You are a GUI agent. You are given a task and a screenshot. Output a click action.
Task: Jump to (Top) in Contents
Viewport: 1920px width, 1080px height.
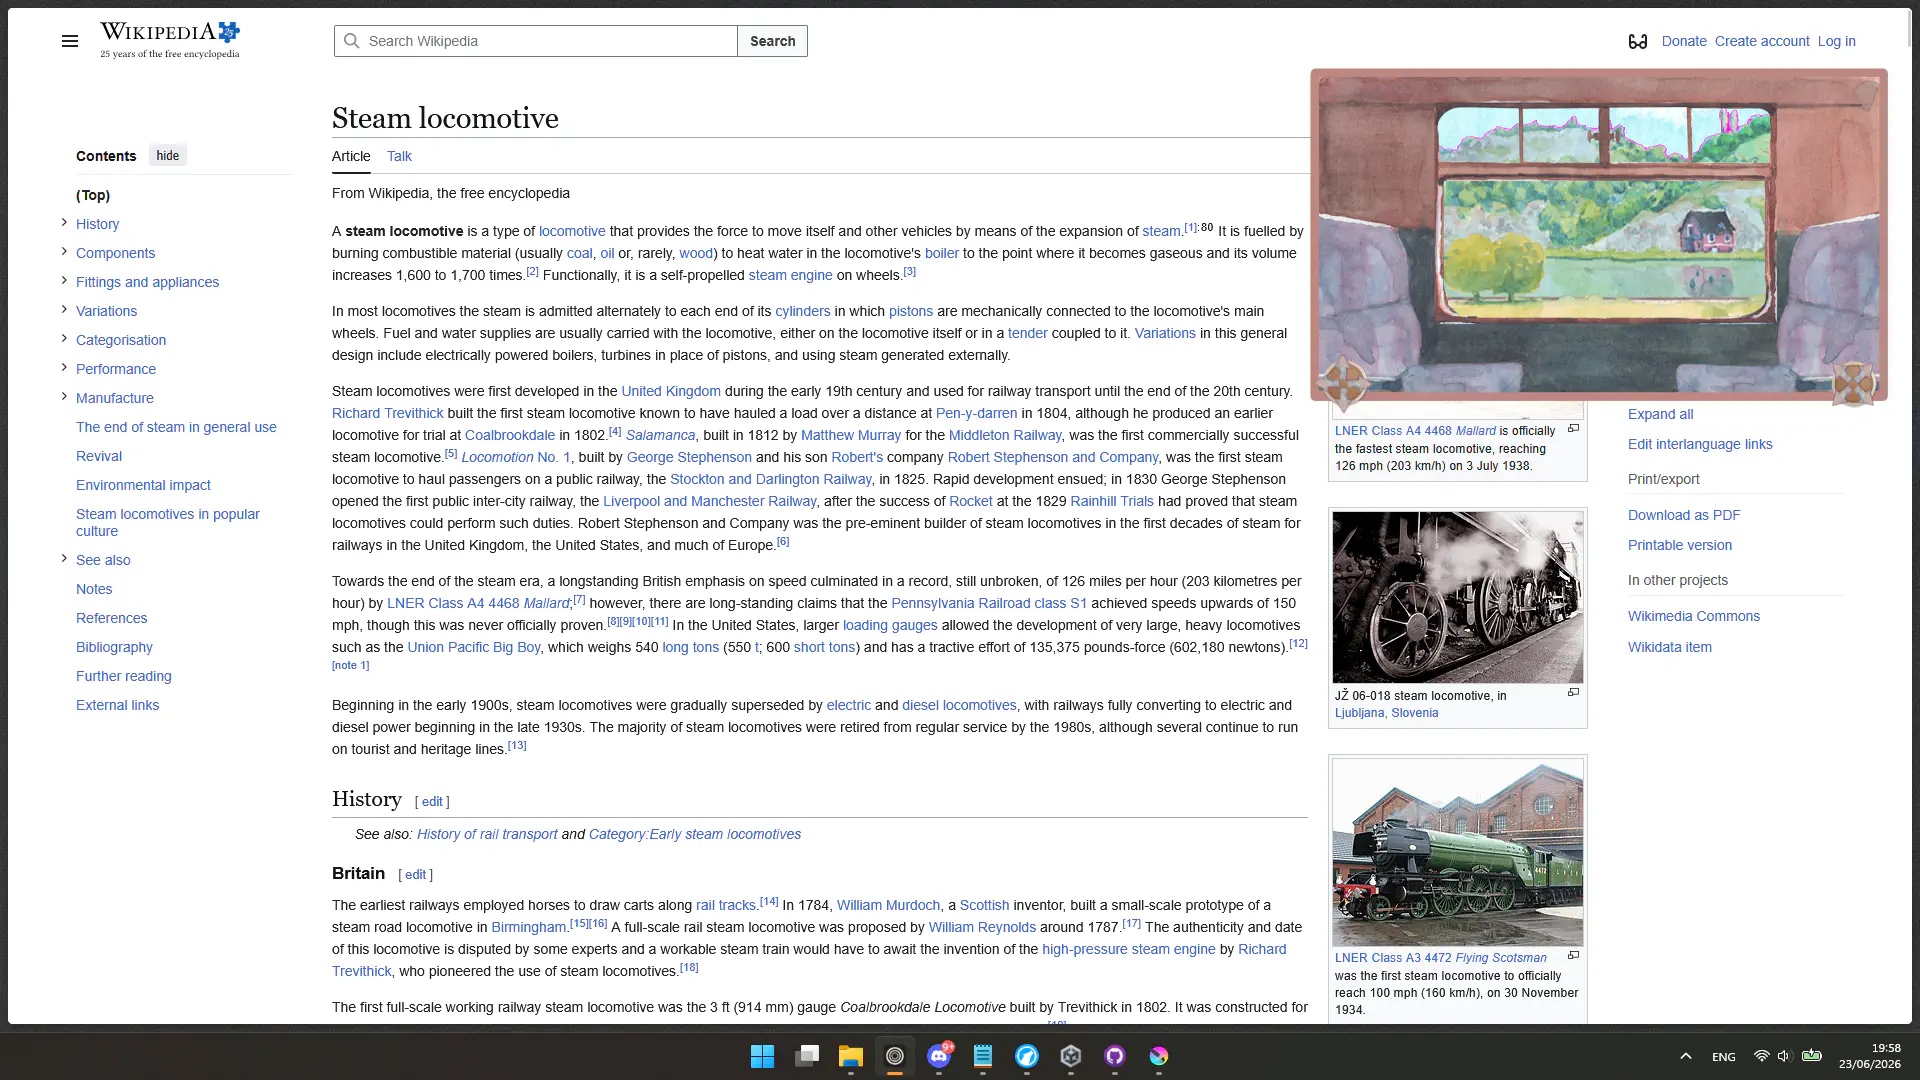(93, 195)
